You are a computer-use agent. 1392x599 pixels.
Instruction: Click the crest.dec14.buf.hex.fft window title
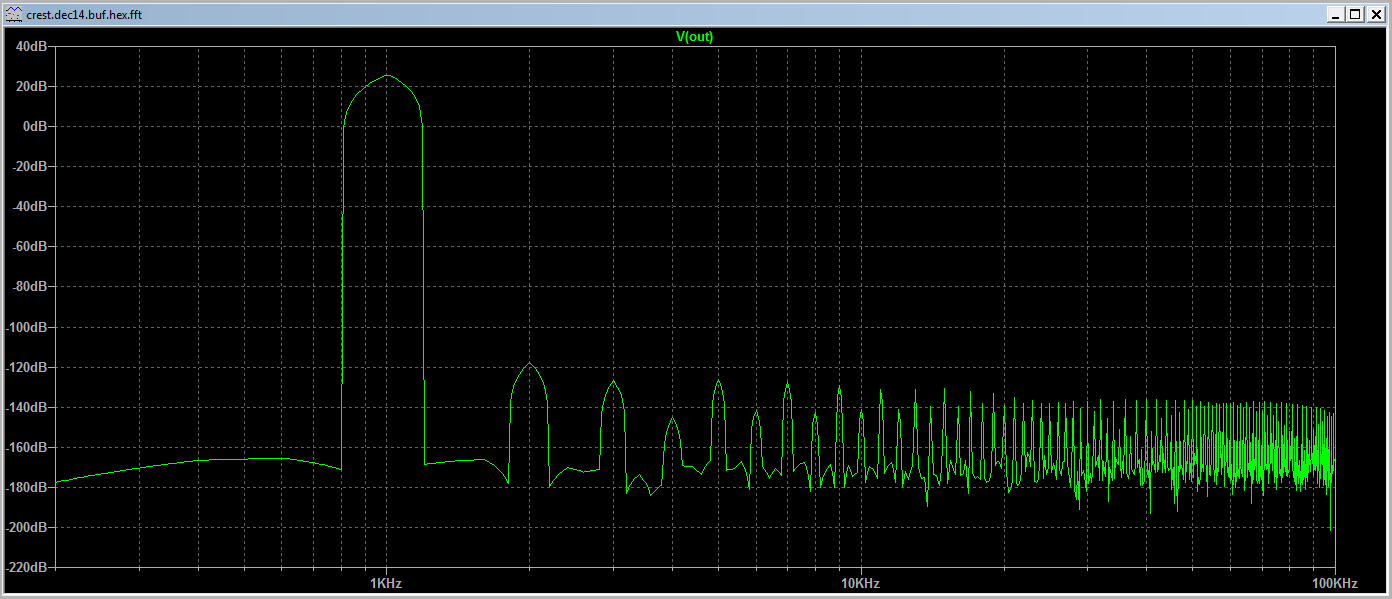coord(84,15)
